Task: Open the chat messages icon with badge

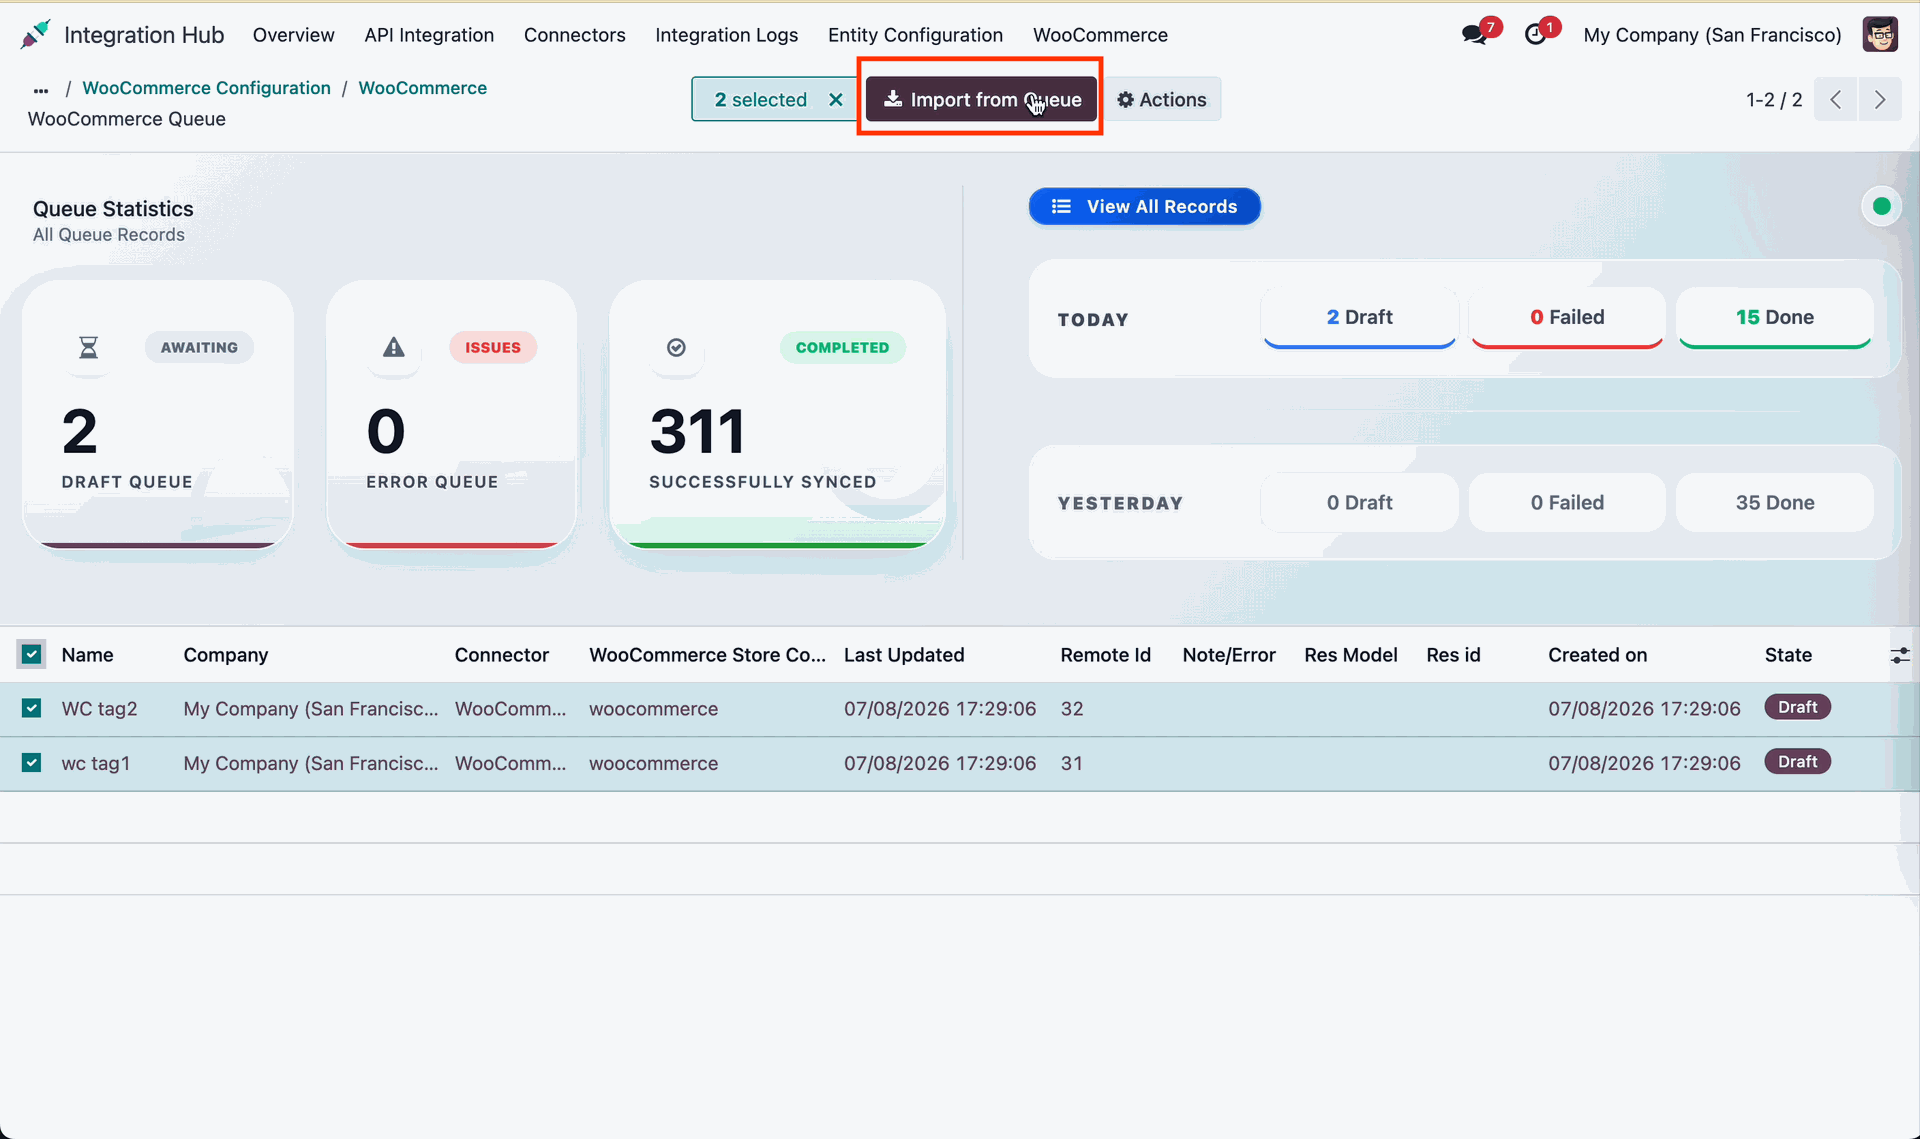Action: click(1474, 35)
